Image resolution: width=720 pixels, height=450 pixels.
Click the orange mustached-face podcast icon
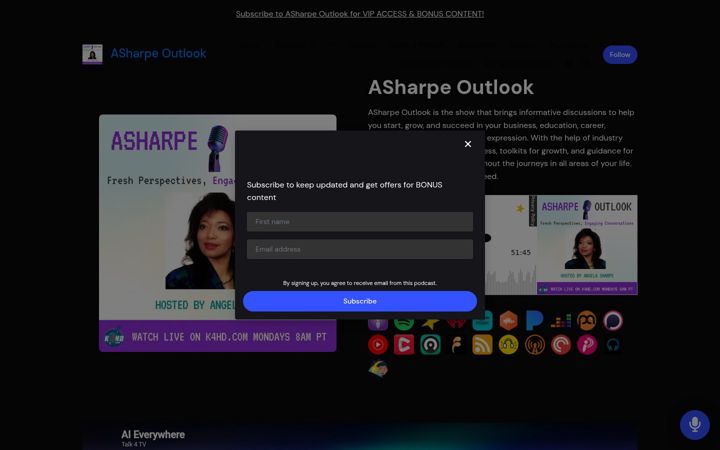click(586, 321)
